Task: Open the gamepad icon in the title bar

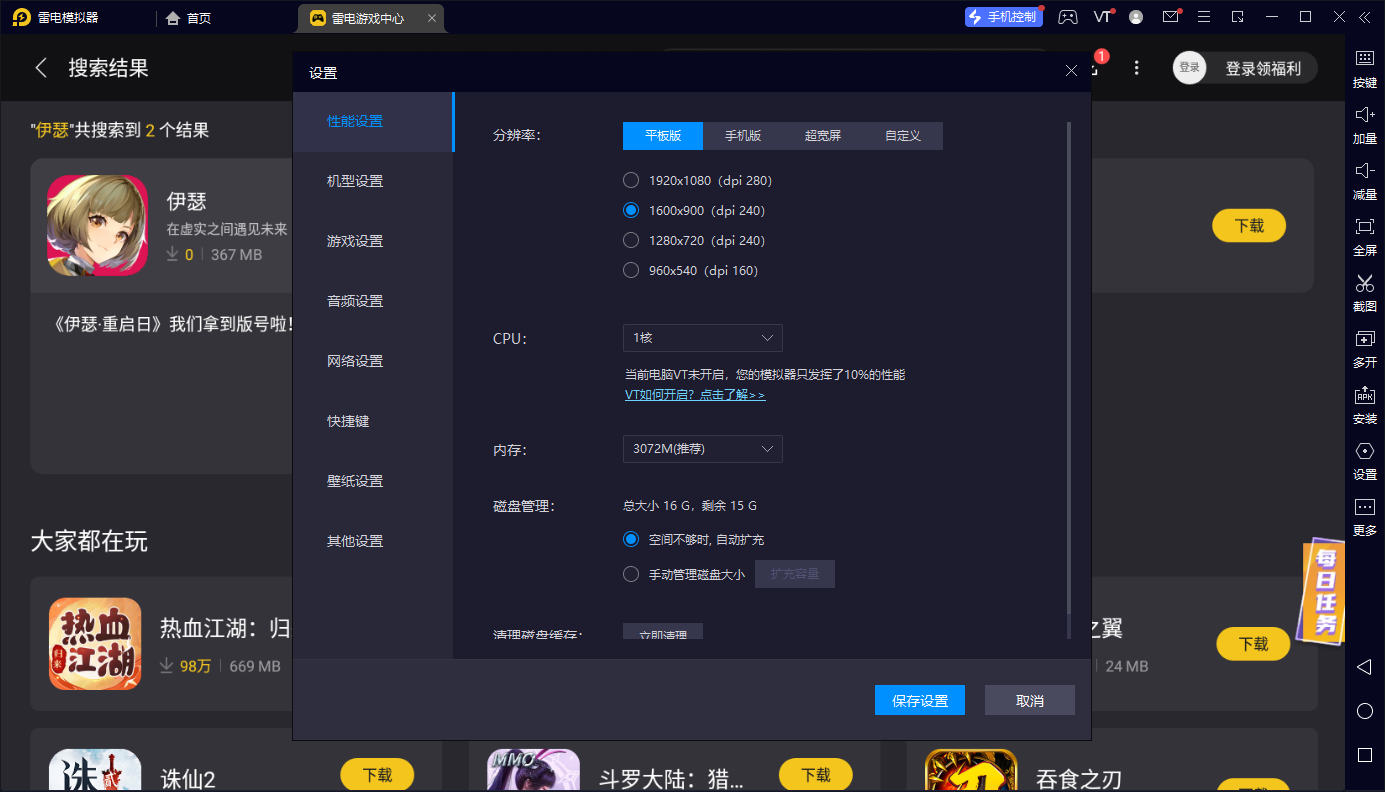Action: 1068,17
